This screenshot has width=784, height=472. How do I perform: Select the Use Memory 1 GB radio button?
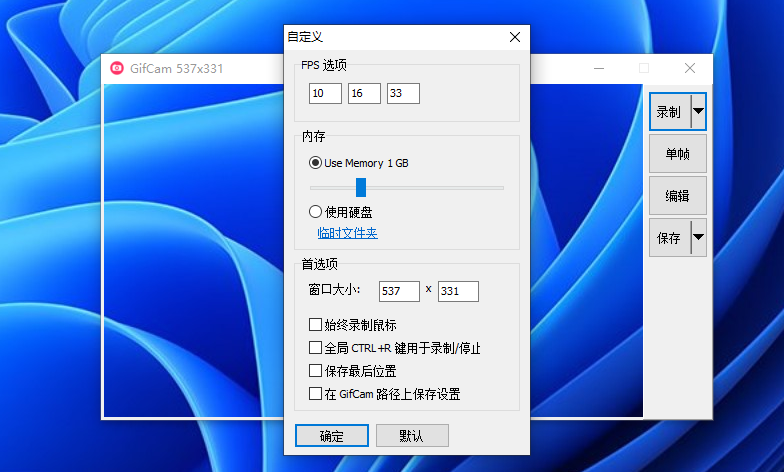pos(315,162)
